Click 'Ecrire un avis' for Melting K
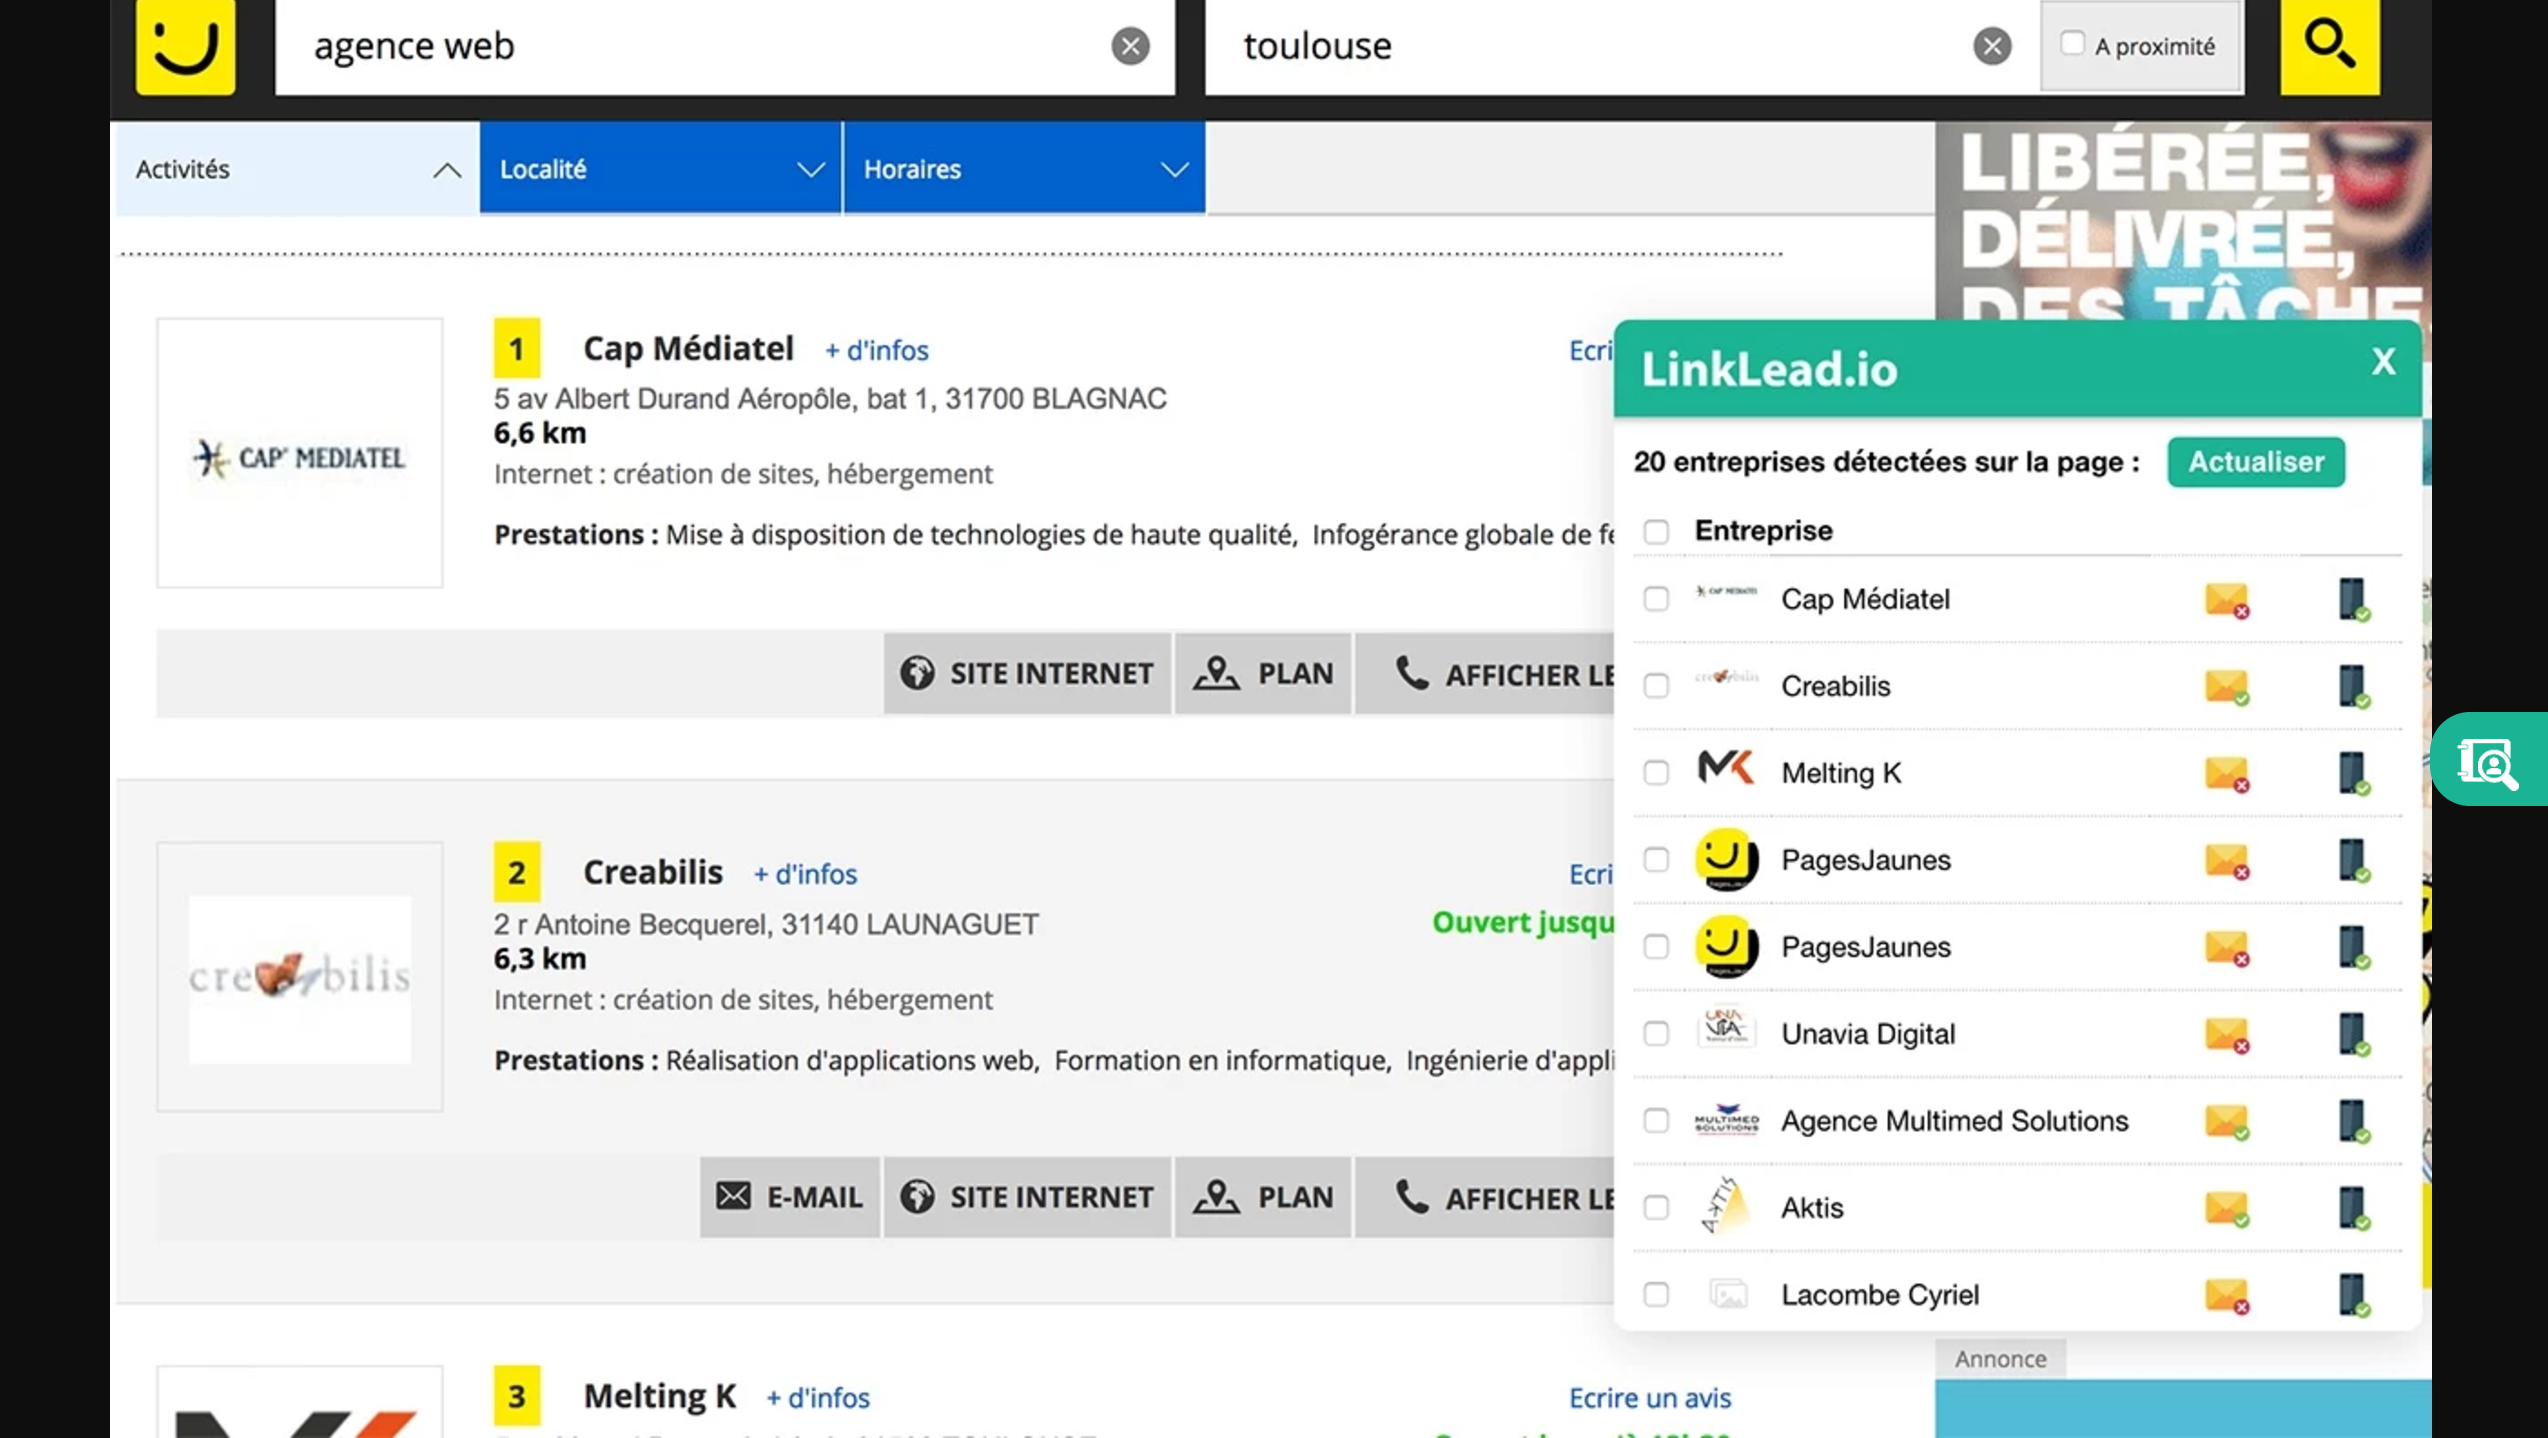Image resolution: width=2548 pixels, height=1438 pixels. point(1650,1398)
